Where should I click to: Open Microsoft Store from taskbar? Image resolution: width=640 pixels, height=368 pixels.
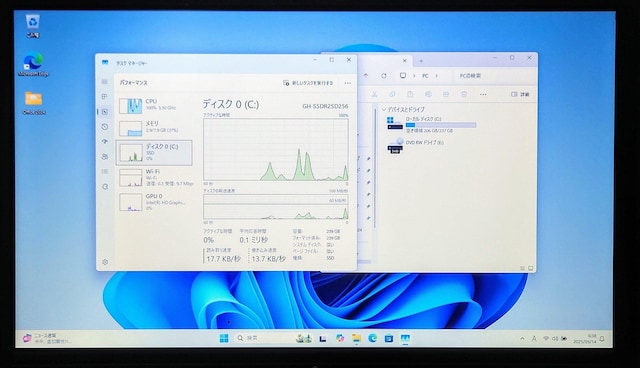tap(389, 338)
